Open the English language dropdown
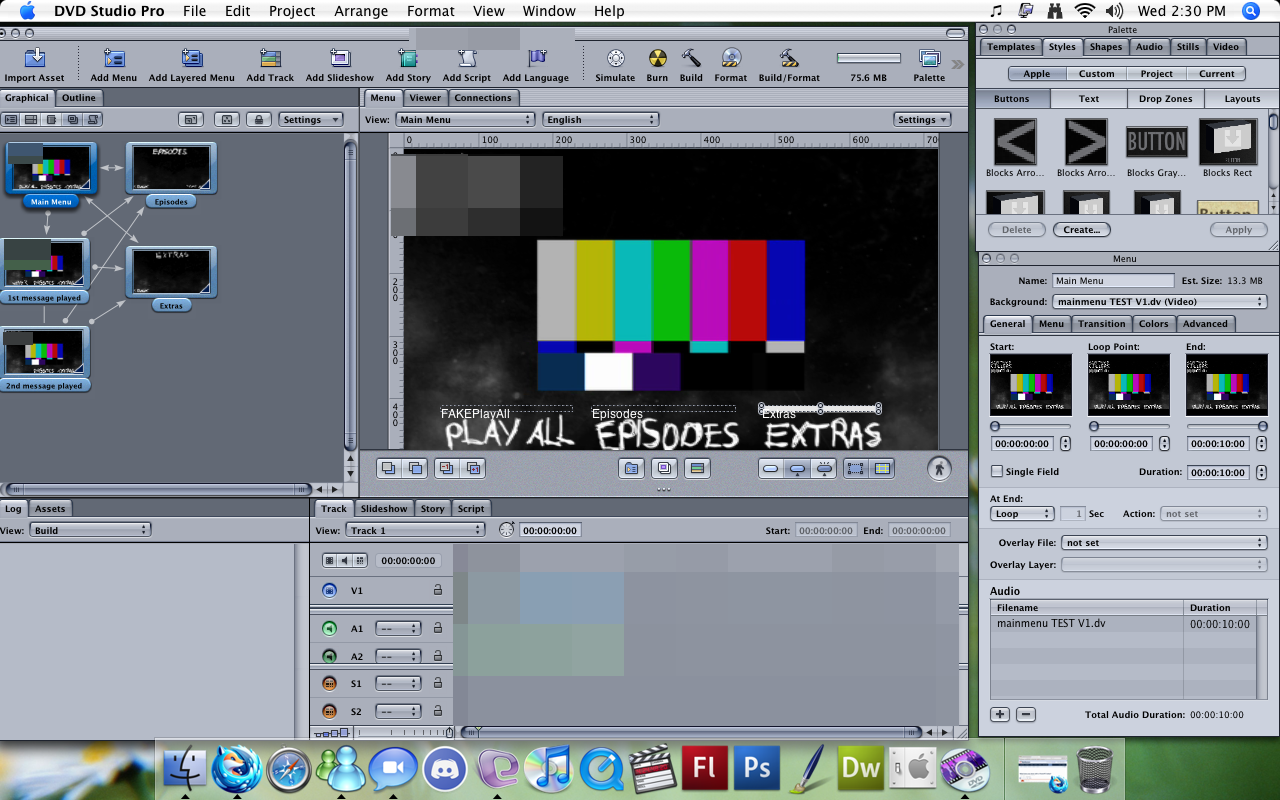 [600, 119]
